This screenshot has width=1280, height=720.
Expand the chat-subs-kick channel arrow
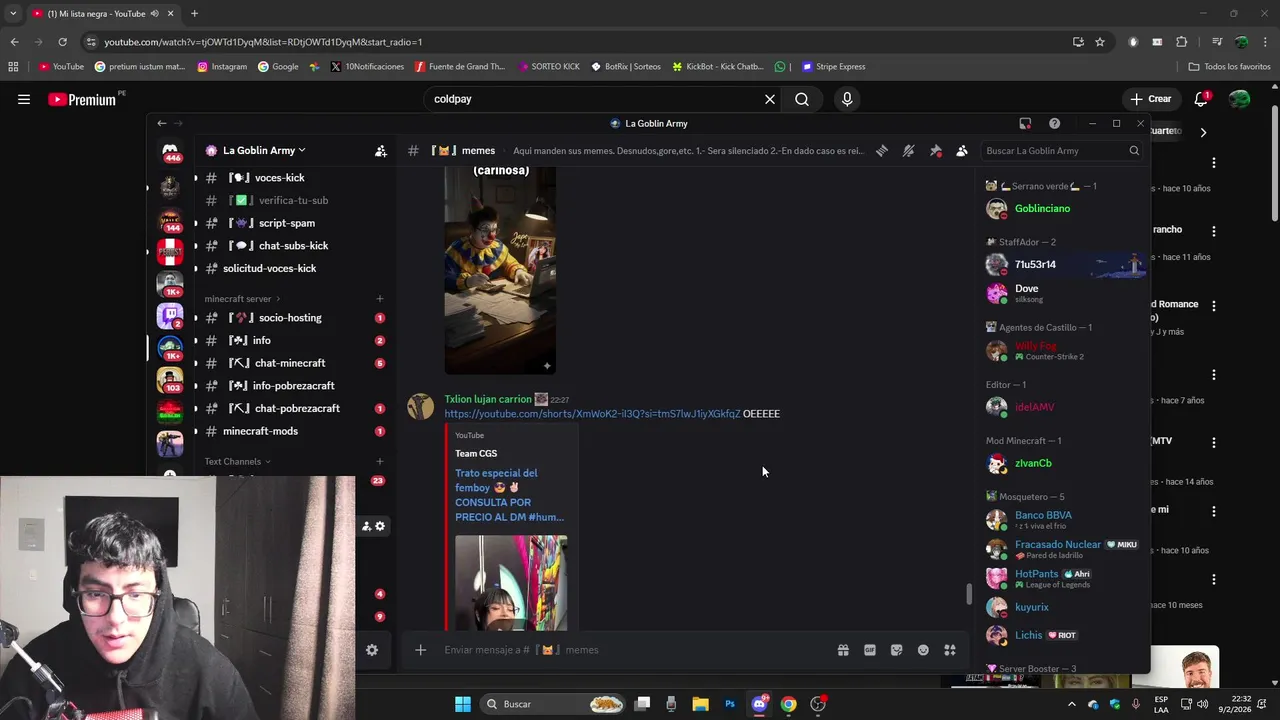(x=196, y=246)
